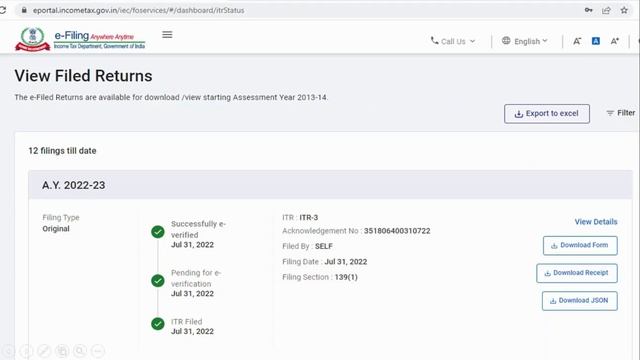Click the share page icon in address bar
This screenshot has height=360, width=640.
click(x=606, y=10)
